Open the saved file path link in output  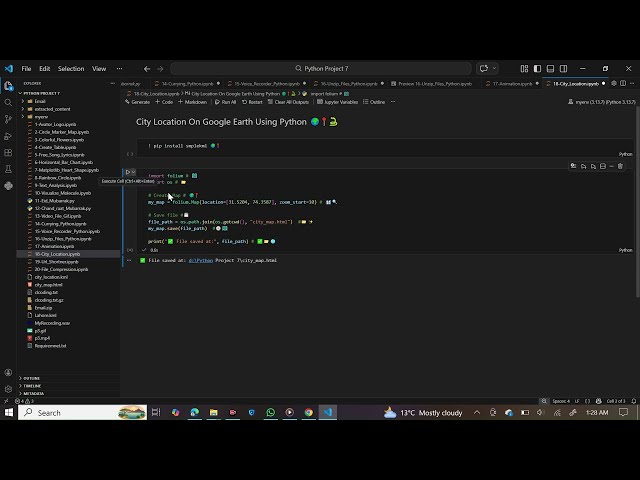click(200, 260)
